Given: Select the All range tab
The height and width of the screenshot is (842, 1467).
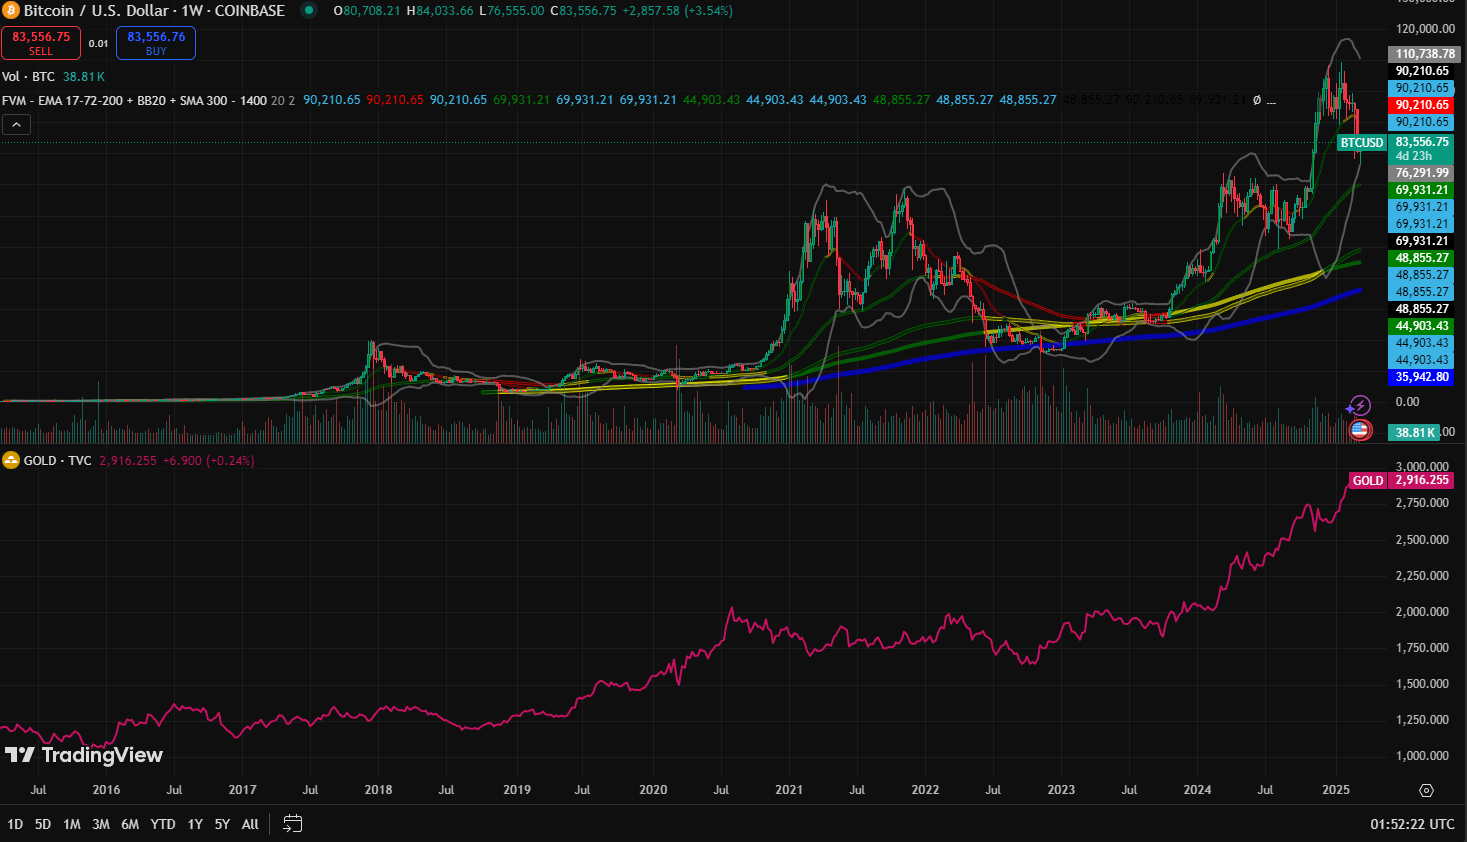Looking at the screenshot, I should pyautogui.click(x=250, y=824).
